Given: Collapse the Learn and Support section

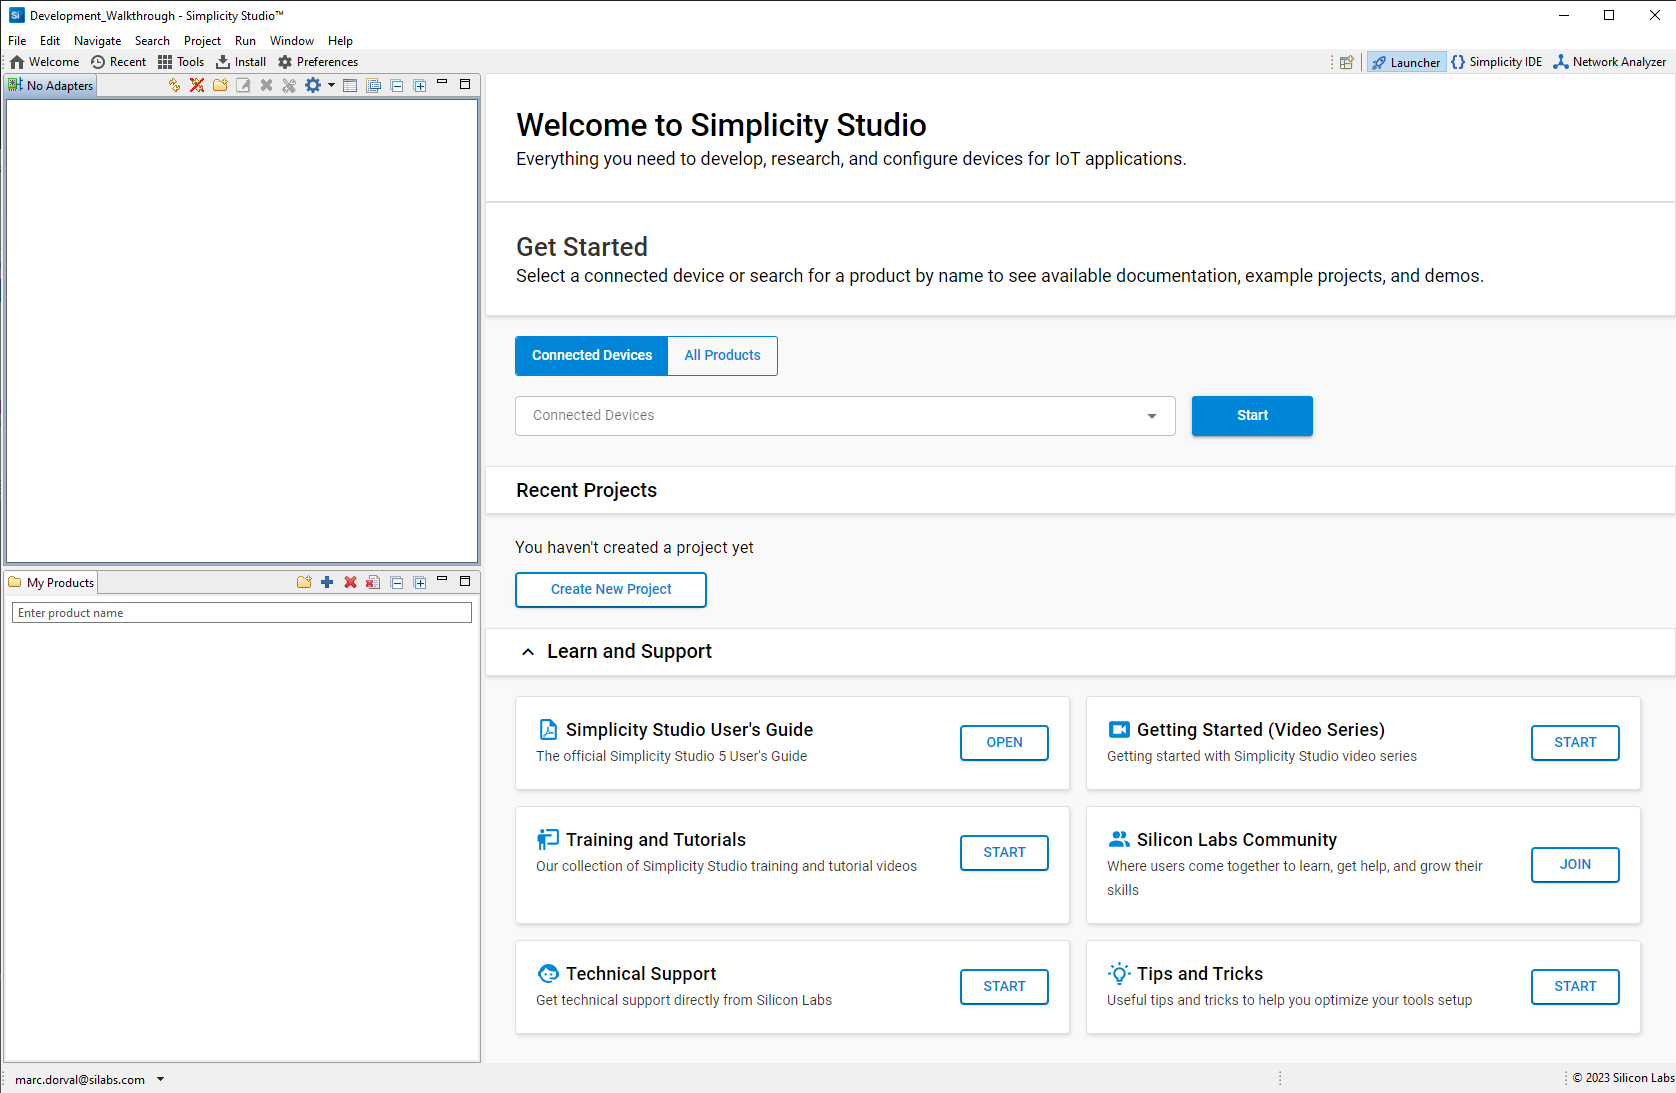Looking at the screenshot, I should (528, 652).
